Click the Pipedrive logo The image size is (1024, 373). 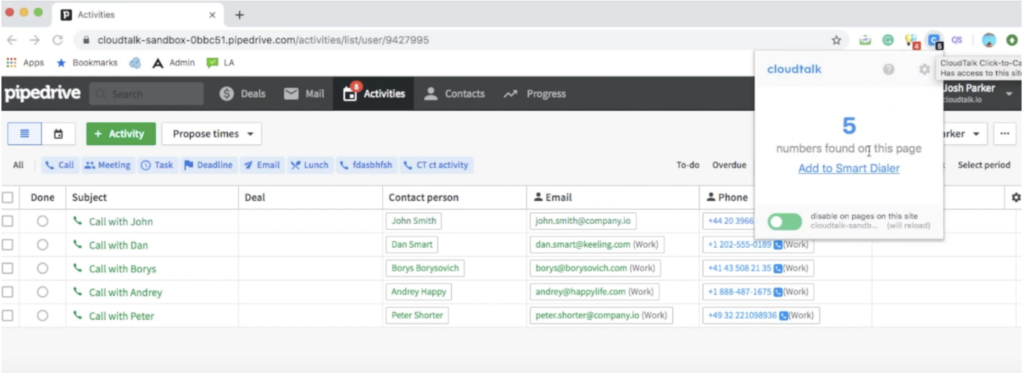coord(42,93)
